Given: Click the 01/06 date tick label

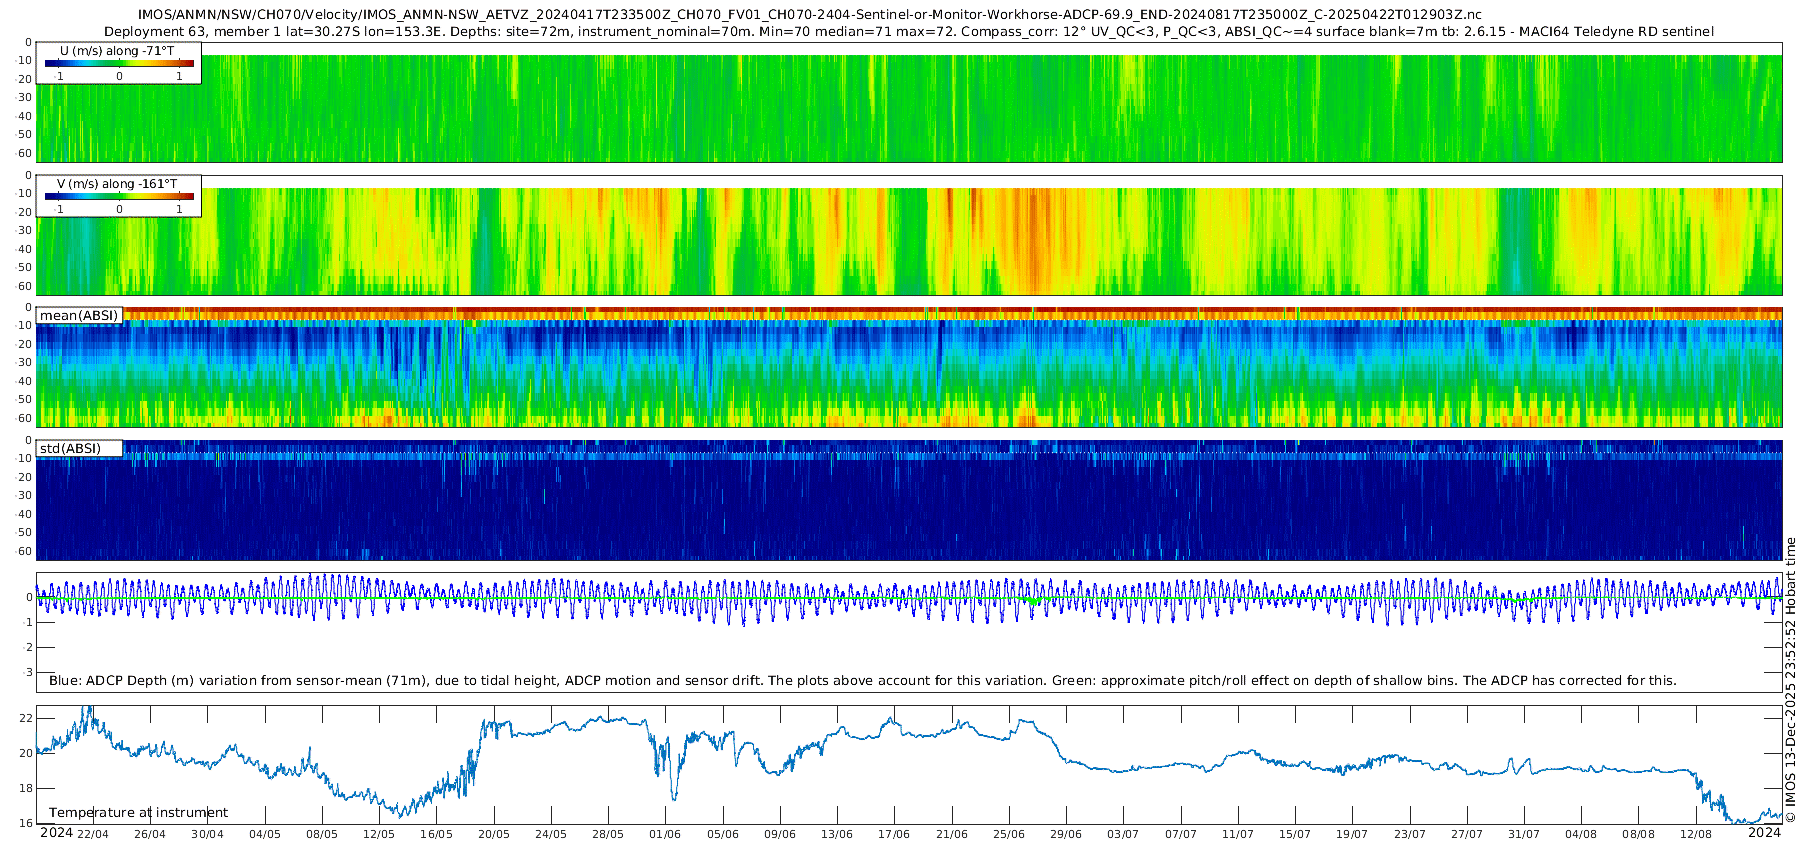Looking at the screenshot, I should click(x=665, y=834).
